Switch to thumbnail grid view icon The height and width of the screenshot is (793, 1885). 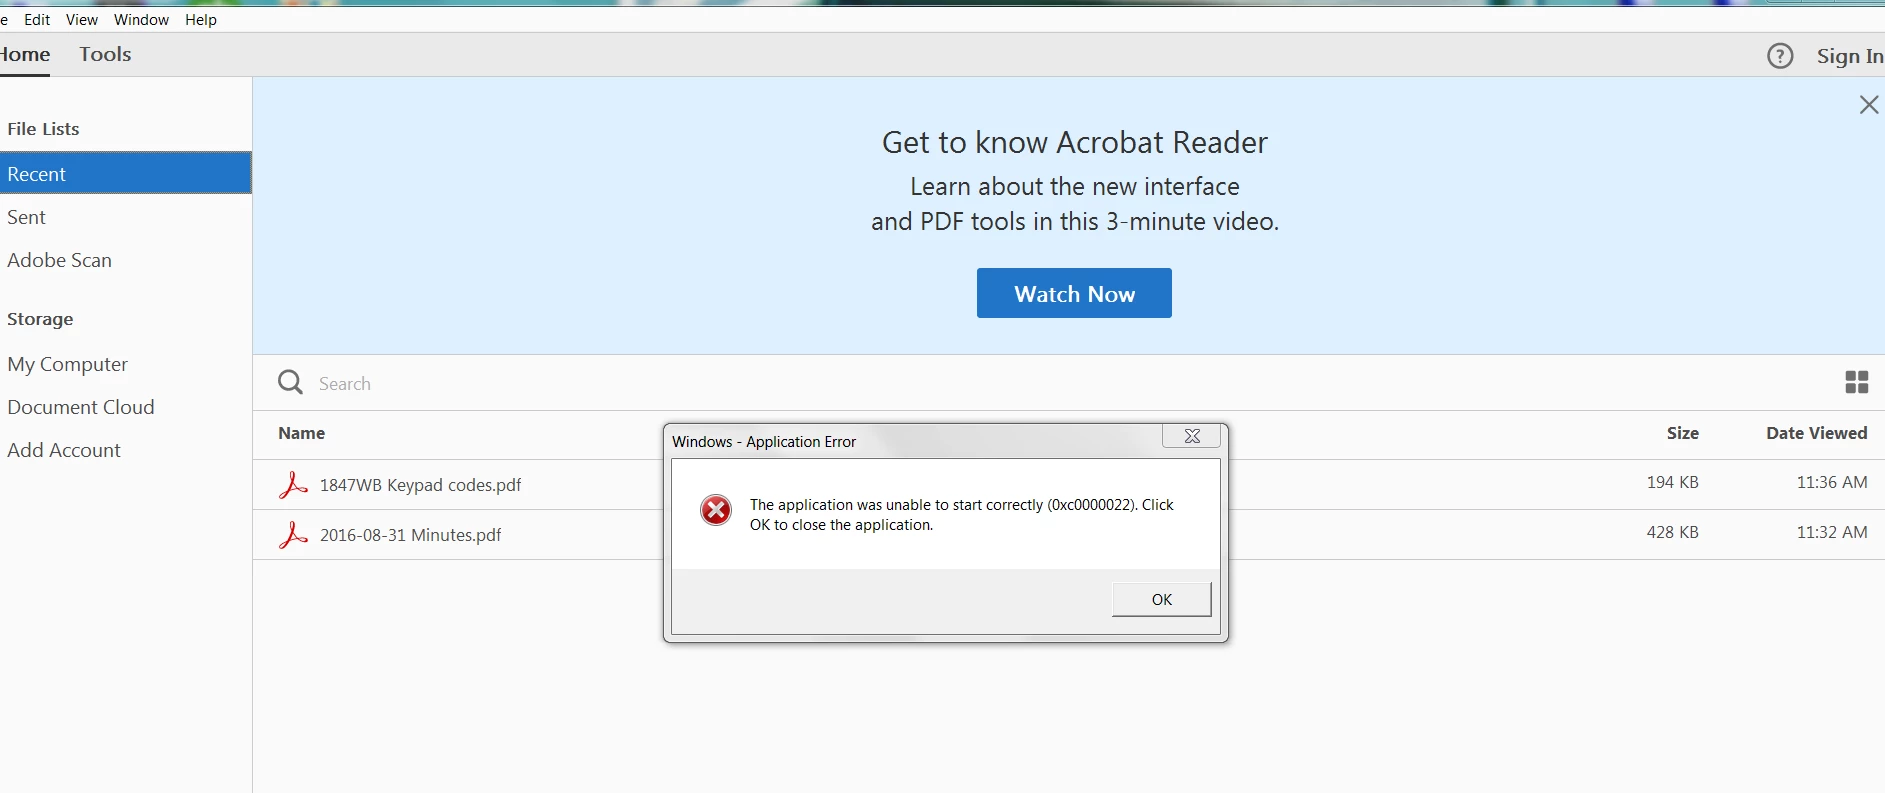pos(1857,382)
